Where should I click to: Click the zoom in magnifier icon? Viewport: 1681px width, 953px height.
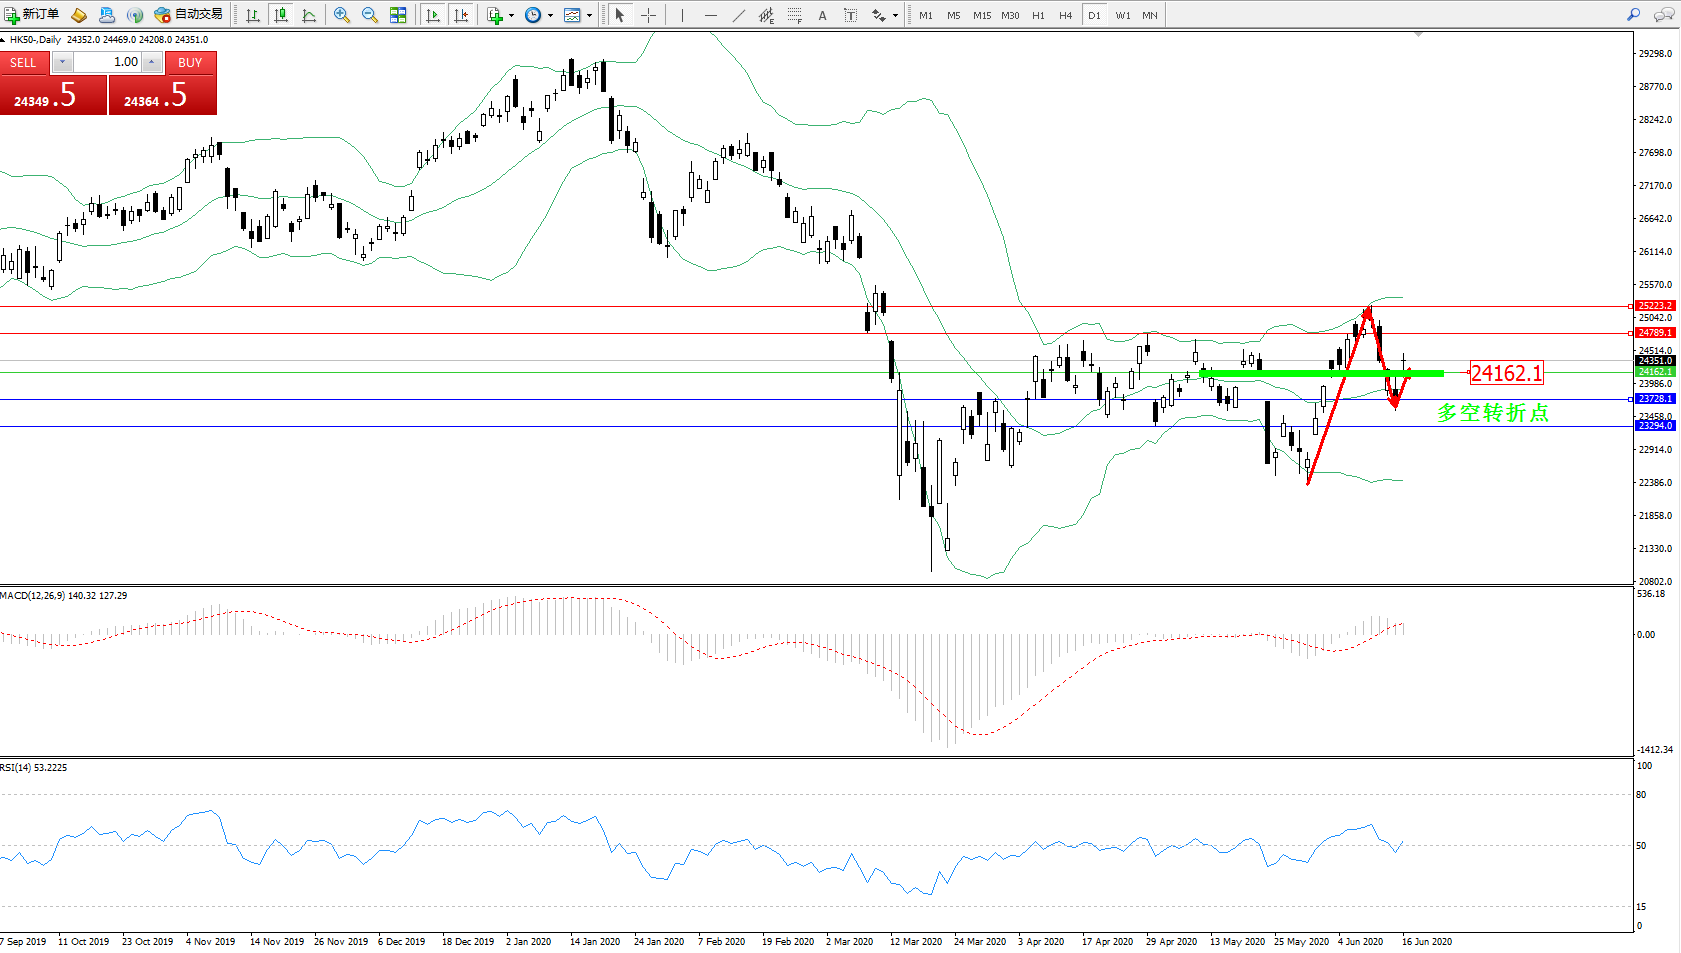(x=342, y=15)
